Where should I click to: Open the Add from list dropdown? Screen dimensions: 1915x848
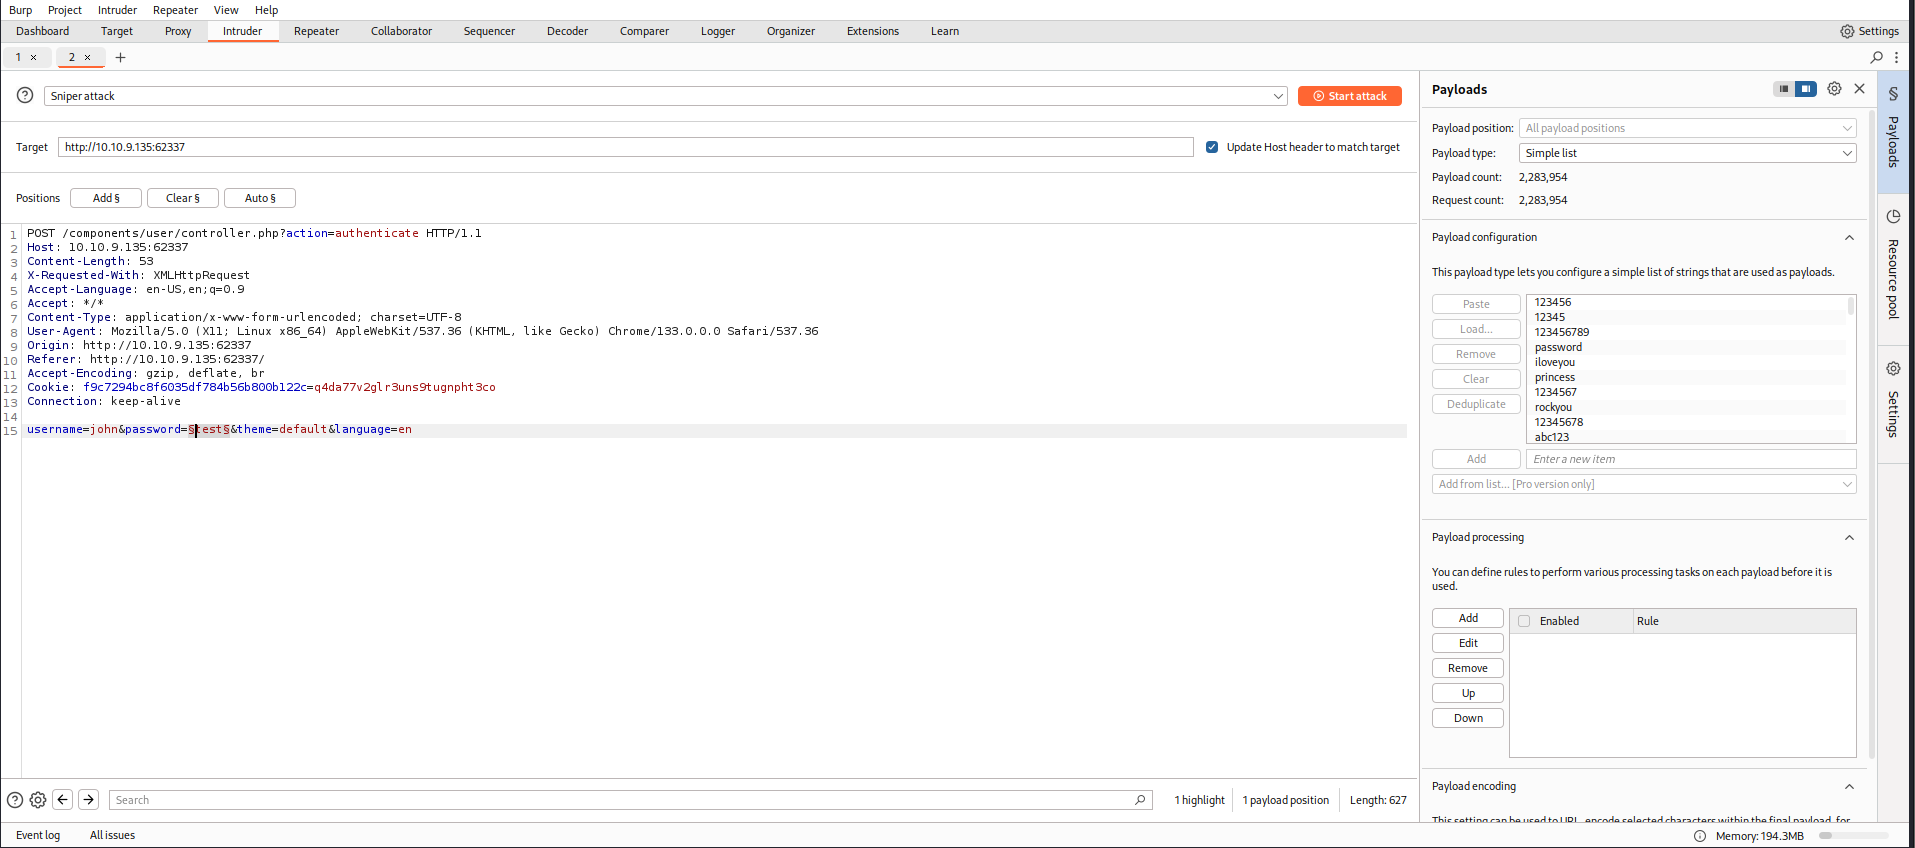pyautogui.click(x=1644, y=484)
